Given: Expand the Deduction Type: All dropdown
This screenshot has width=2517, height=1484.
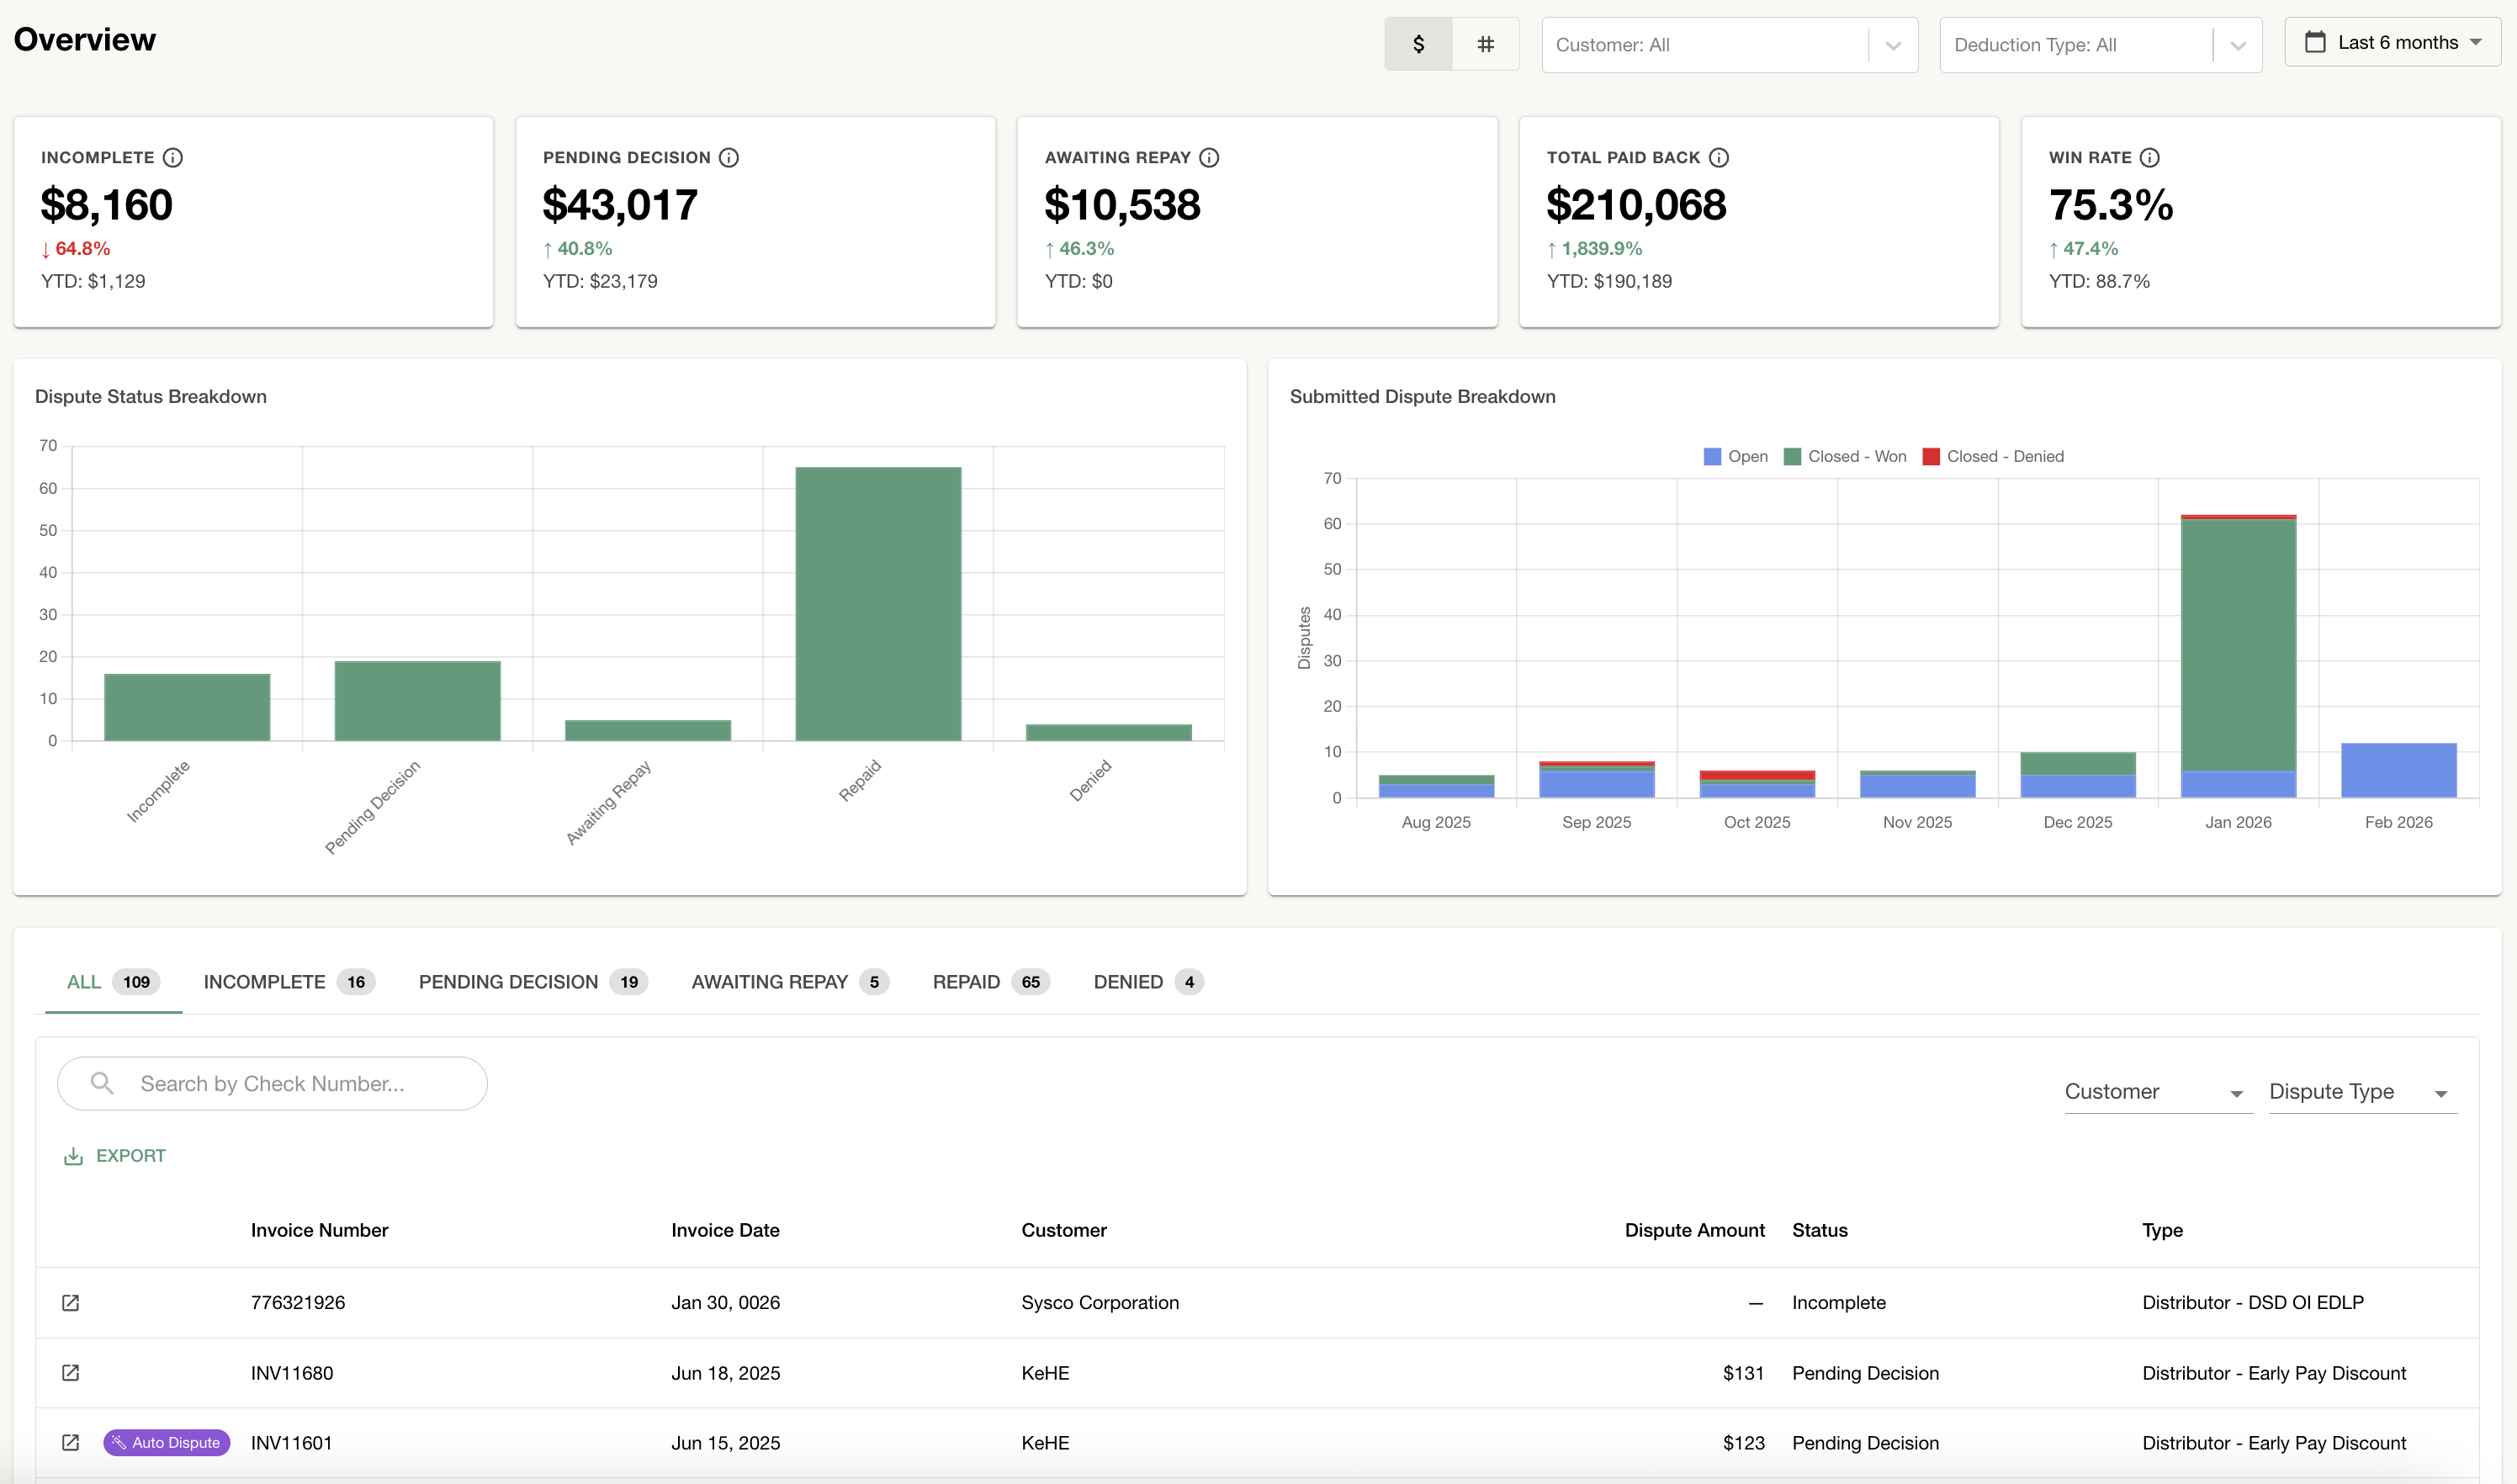Looking at the screenshot, I should [2100, 45].
